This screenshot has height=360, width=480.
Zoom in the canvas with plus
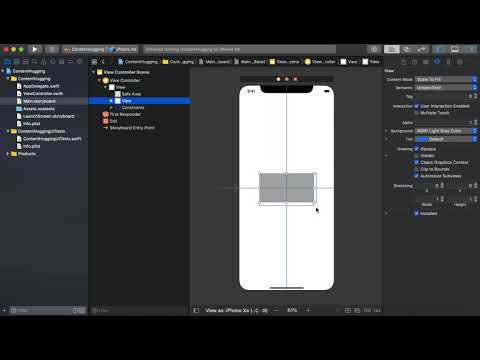click(x=308, y=310)
